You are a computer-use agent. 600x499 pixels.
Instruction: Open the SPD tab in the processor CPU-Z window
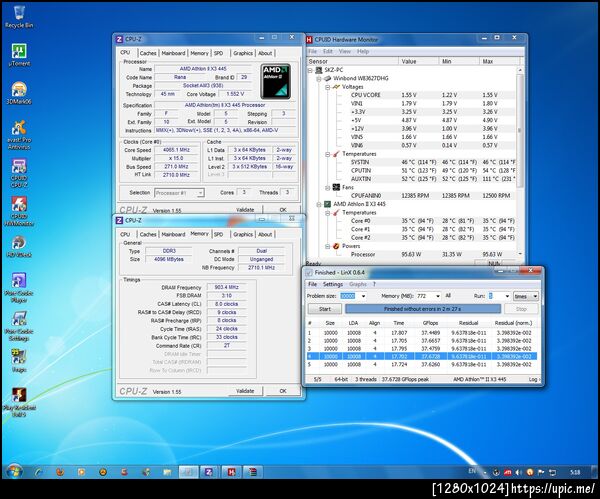click(x=218, y=53)
